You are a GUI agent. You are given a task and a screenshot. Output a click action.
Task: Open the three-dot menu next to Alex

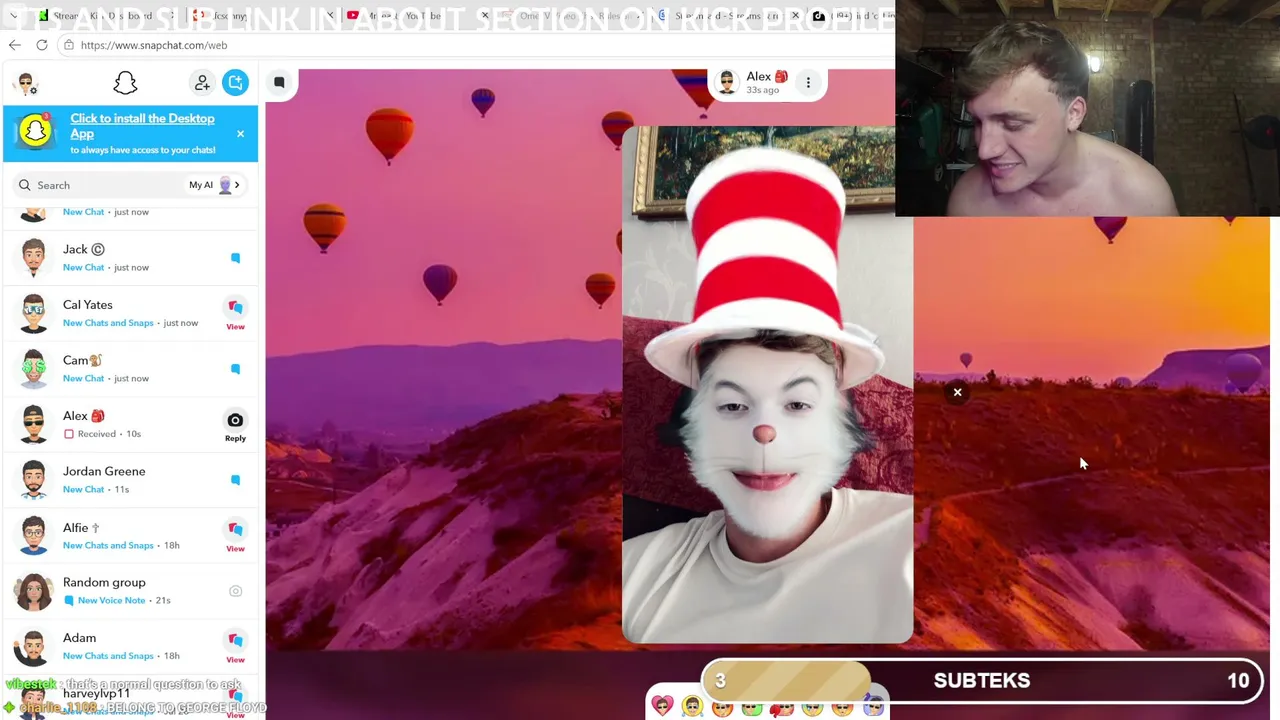point(808,83)
